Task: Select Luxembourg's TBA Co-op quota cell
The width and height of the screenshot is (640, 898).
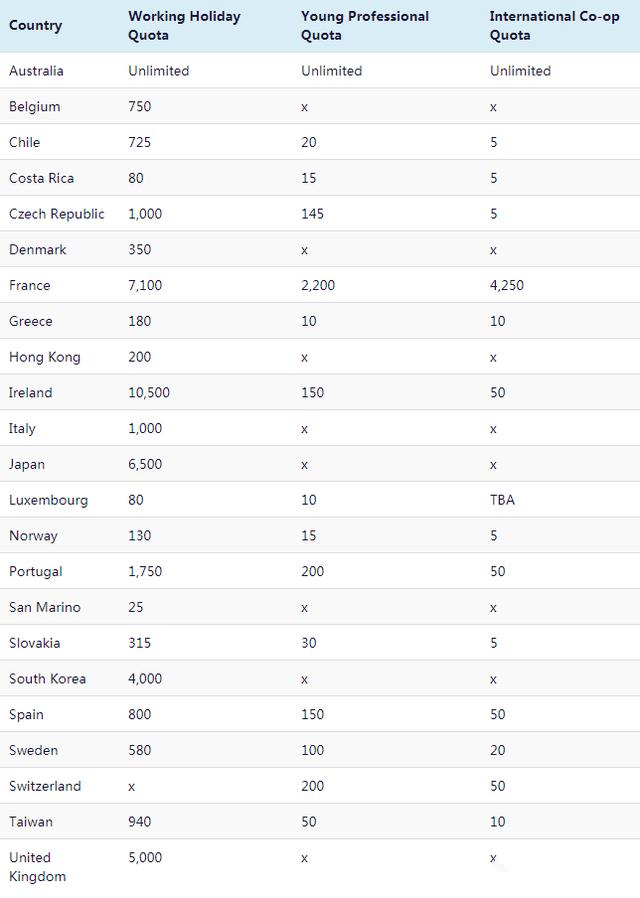Action: click(503, 500)
